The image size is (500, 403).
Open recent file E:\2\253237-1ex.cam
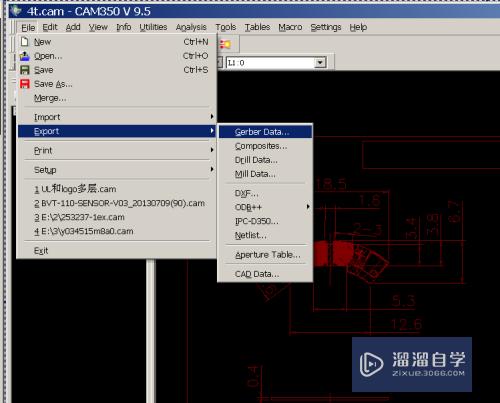pyautogui.click(x=117, y=217)
